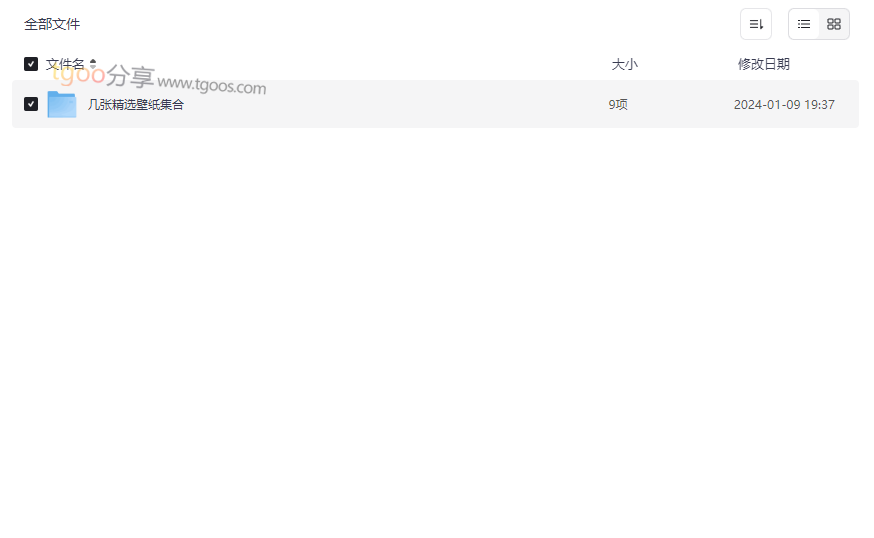Screen dimensions: 874x538
Task: Click the blank area below the file list
Action: 435,335
